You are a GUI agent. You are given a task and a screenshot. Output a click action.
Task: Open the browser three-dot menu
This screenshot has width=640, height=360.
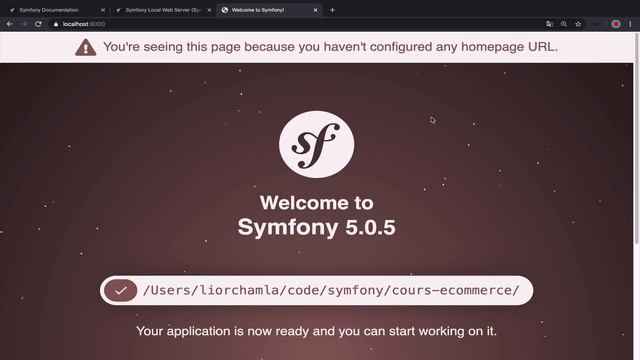point(630,24)
